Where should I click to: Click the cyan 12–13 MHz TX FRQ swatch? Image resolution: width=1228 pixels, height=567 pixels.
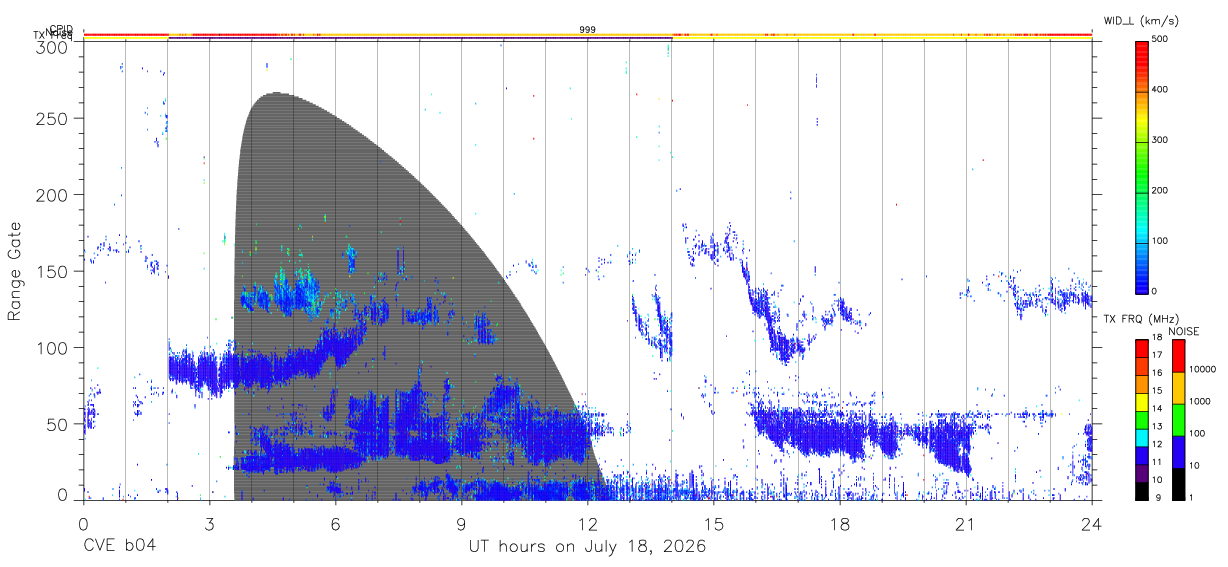[1142, 437]
